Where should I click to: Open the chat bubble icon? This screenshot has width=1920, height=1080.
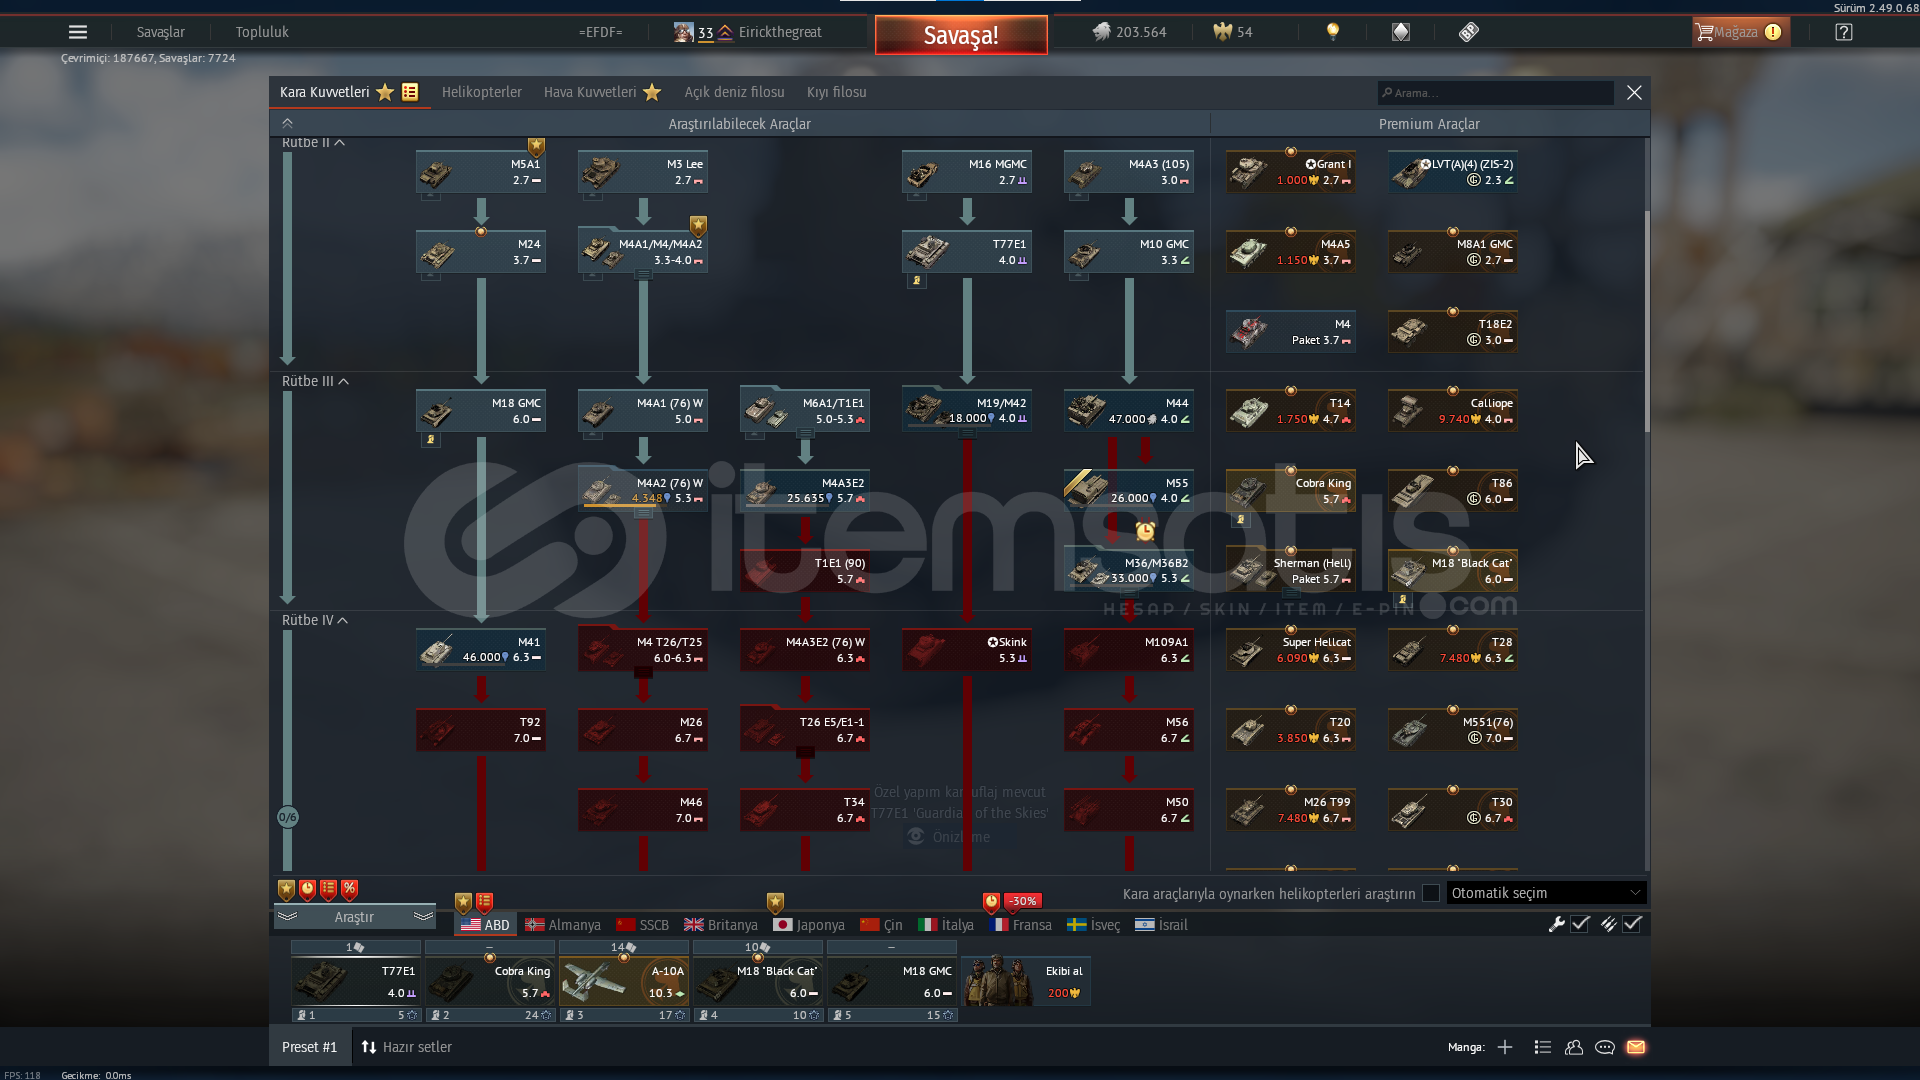1605,1047
